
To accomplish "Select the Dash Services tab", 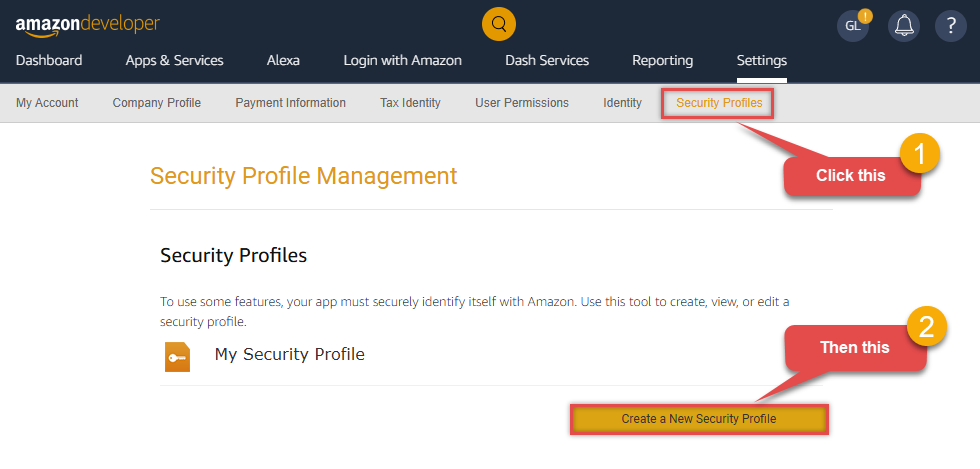I will click(x=547, y=61).
